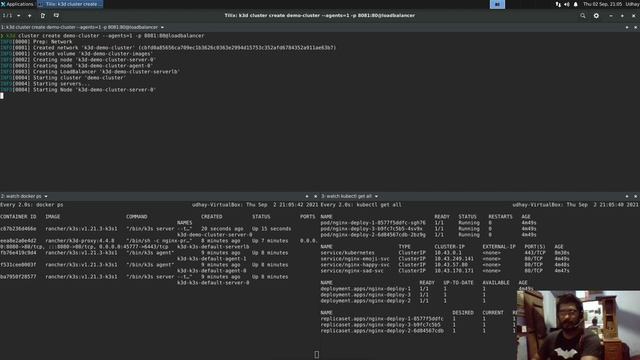Click 'service/nginx-sad-svc' row name
The width and height of the screenshot is (640, 360).
pos(352,271)
